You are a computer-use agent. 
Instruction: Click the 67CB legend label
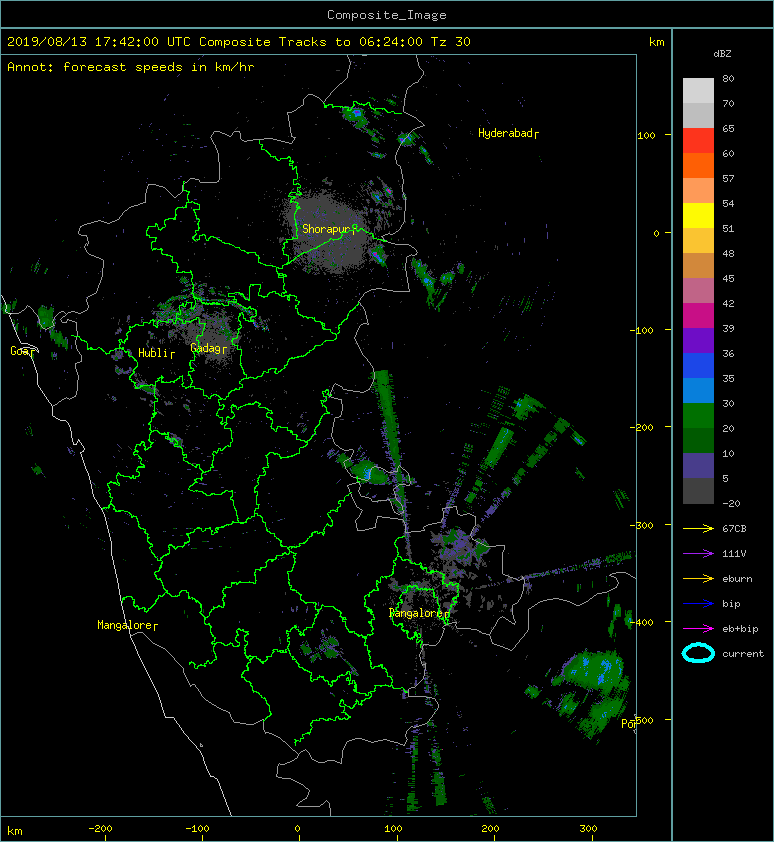(734, 529)
